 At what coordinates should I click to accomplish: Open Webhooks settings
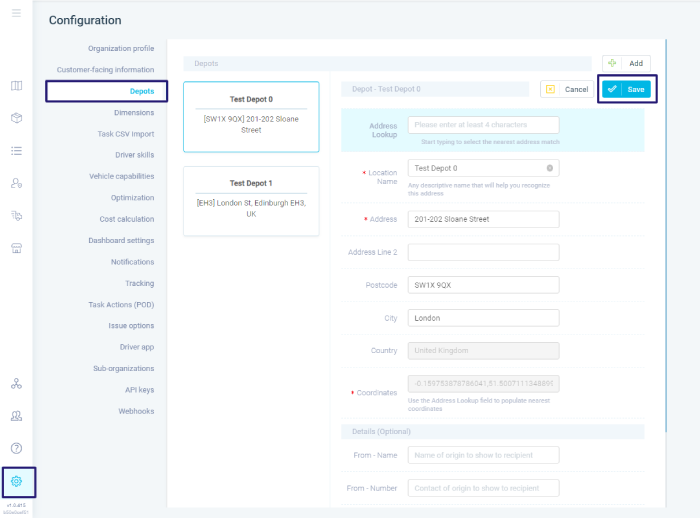pyautogui.click(x=136, y=411)
